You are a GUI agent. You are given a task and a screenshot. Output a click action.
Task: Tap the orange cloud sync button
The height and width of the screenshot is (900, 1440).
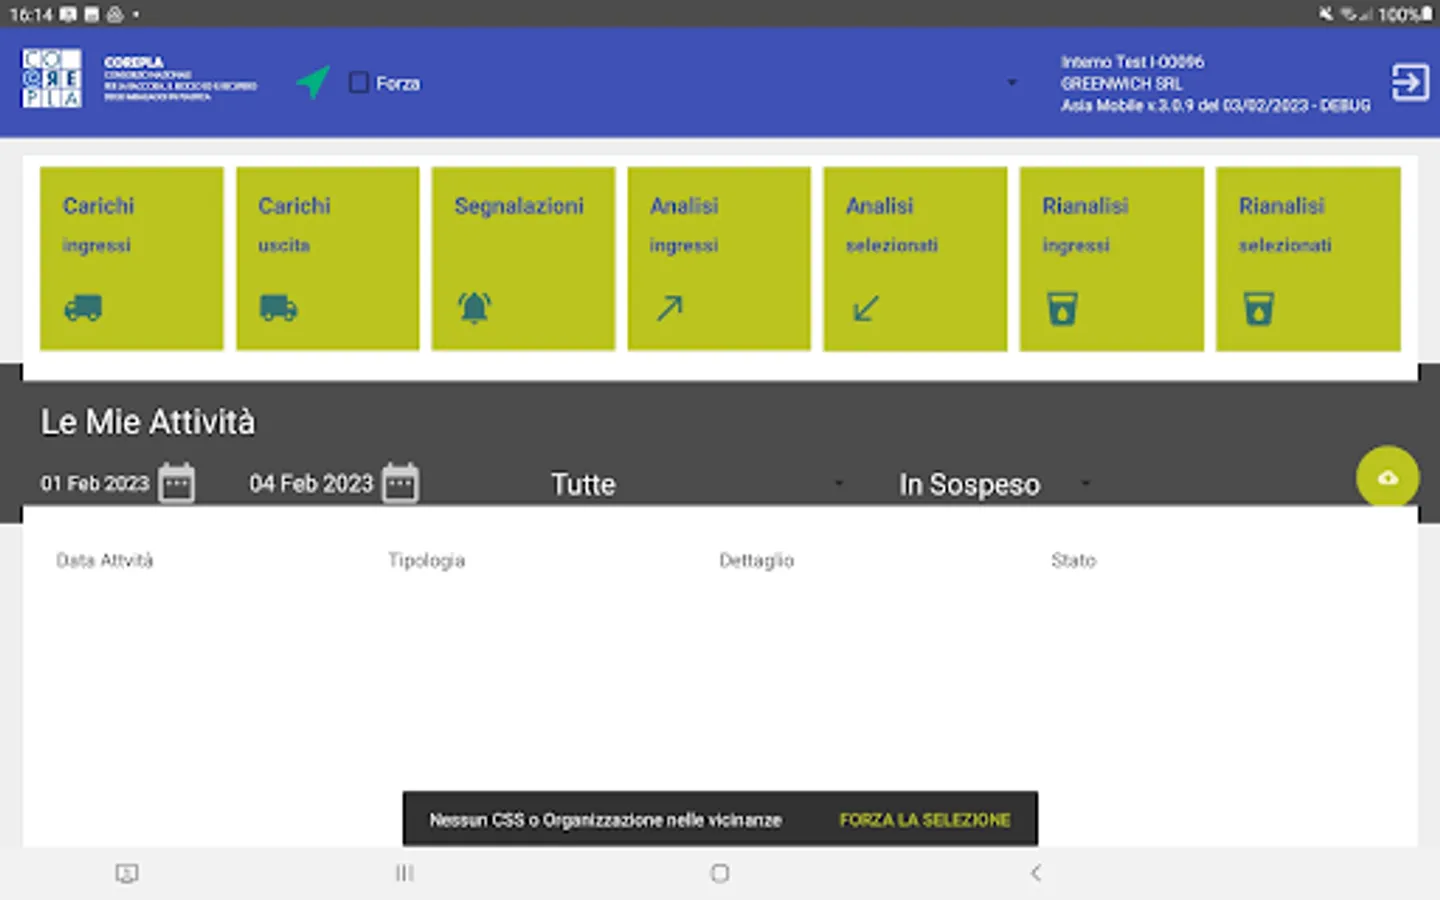tap(1387, 477)
